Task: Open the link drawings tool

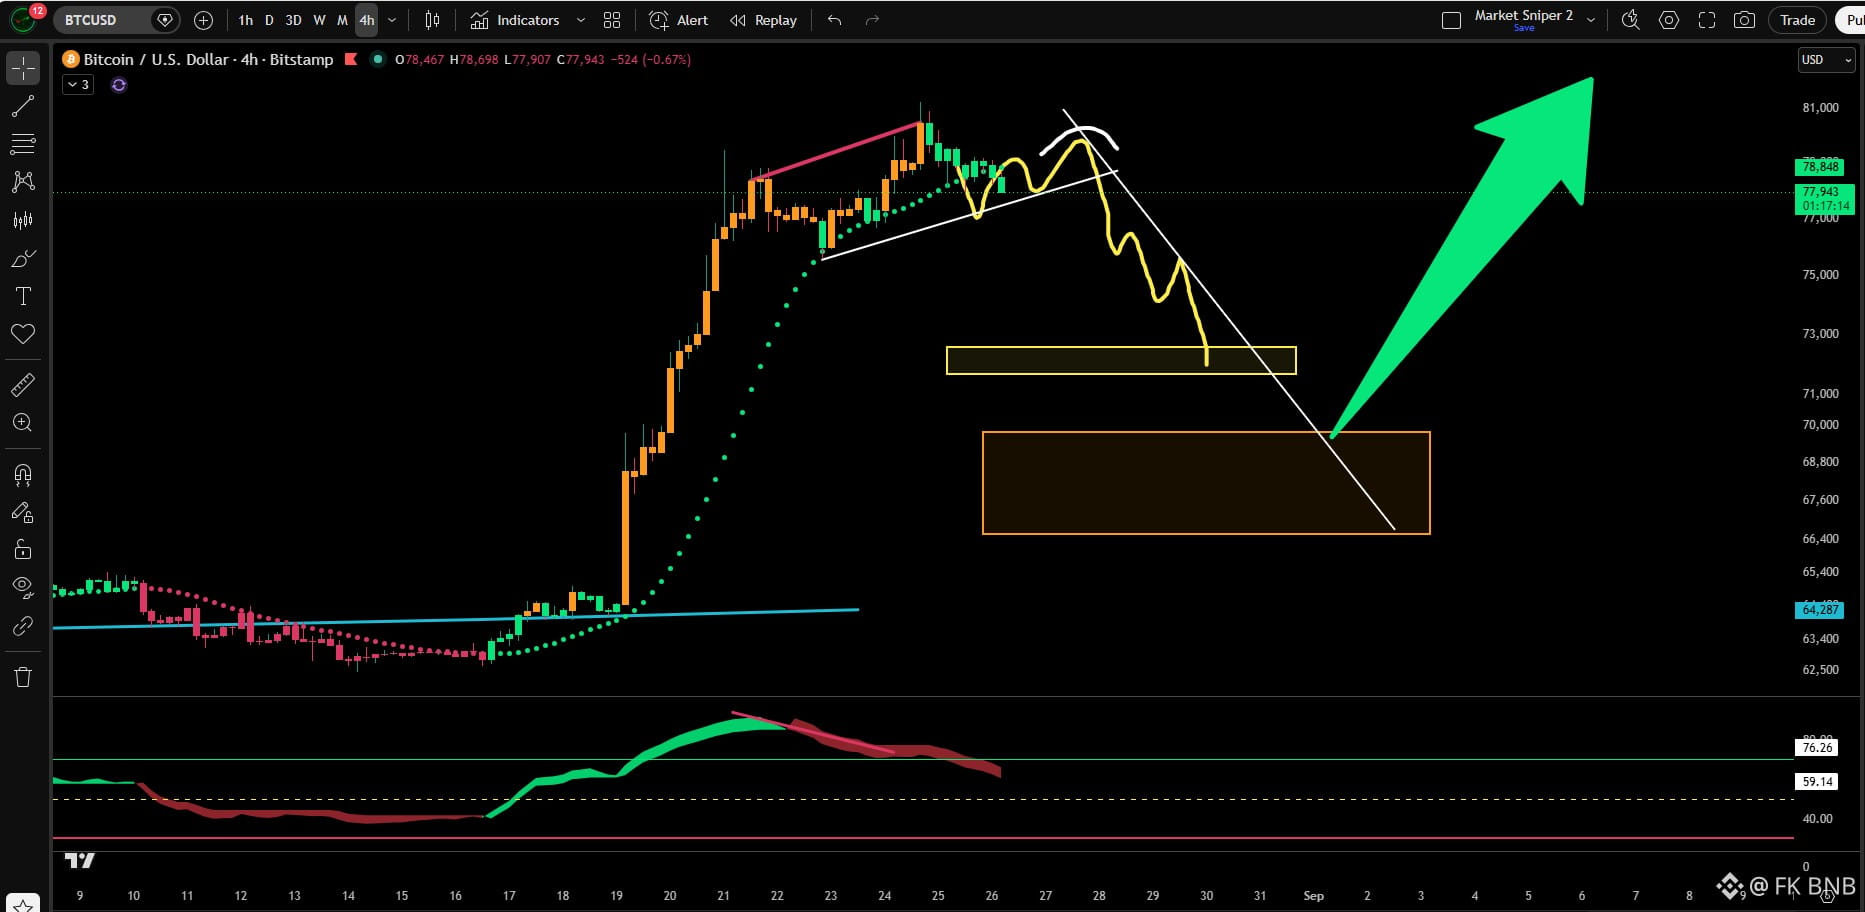Action: click(x=23, y=626)
